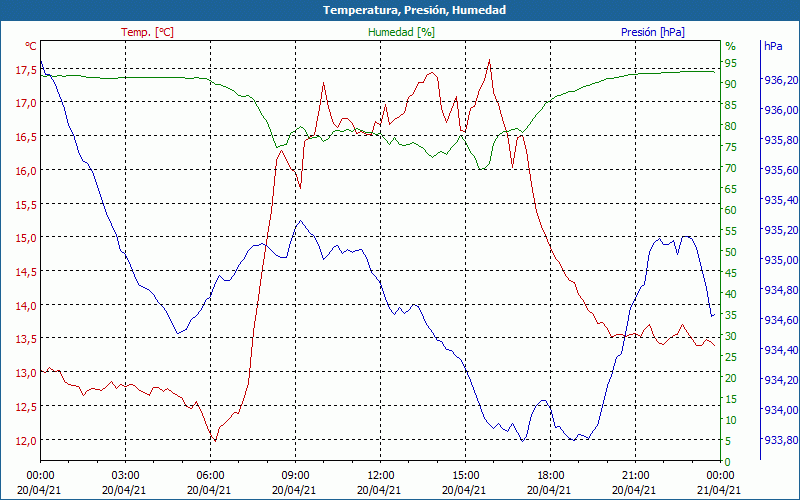The image size is (800, 500).
Task: Click the 15,0 temperature axis value
Action: [26, 239]
